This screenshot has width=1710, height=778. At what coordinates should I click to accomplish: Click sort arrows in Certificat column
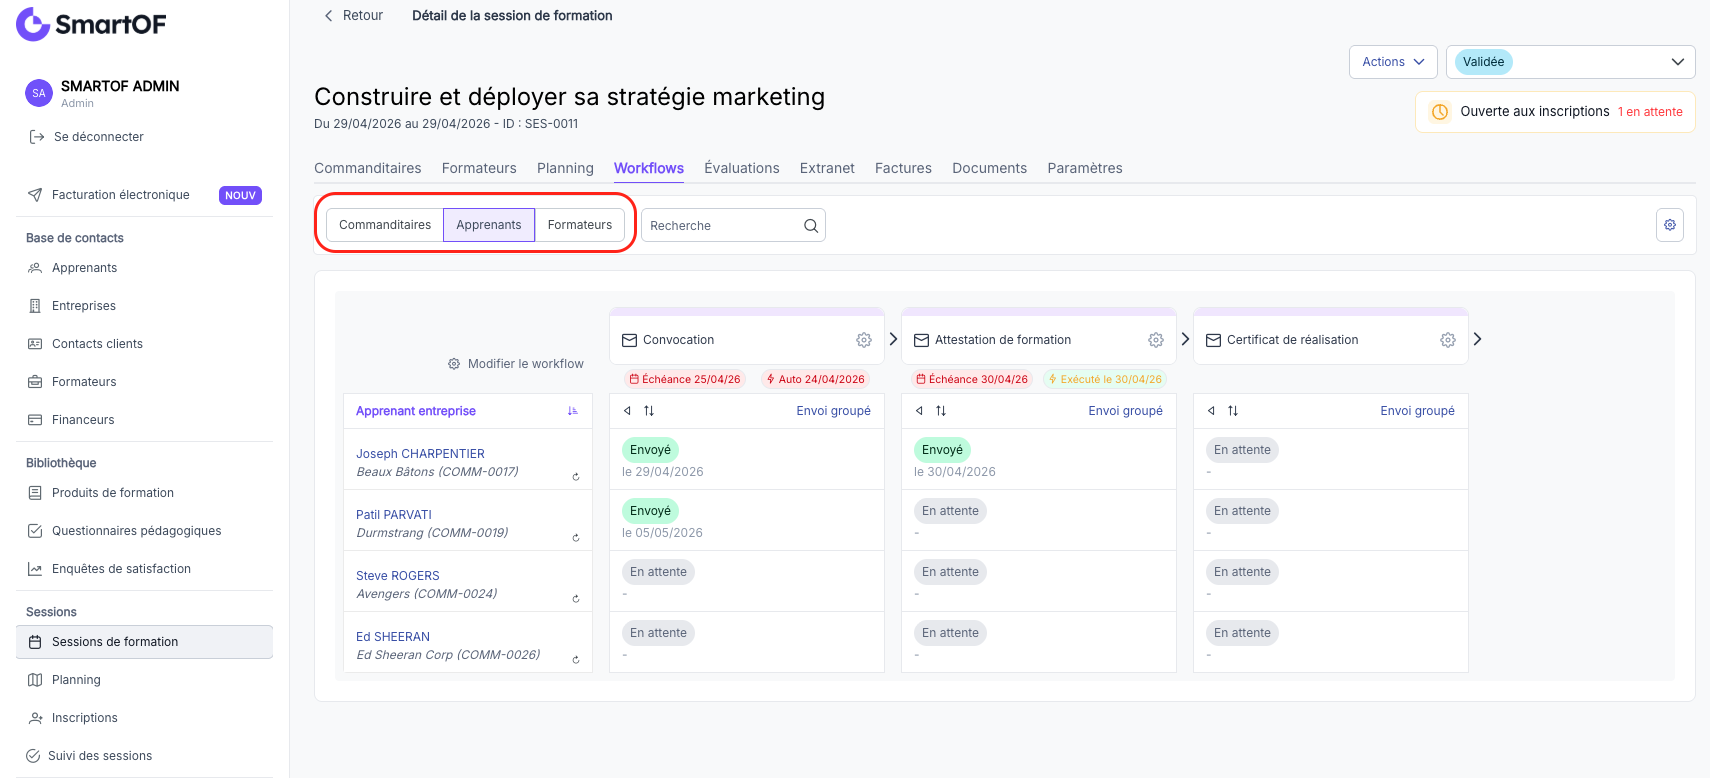coord(1233,411)
